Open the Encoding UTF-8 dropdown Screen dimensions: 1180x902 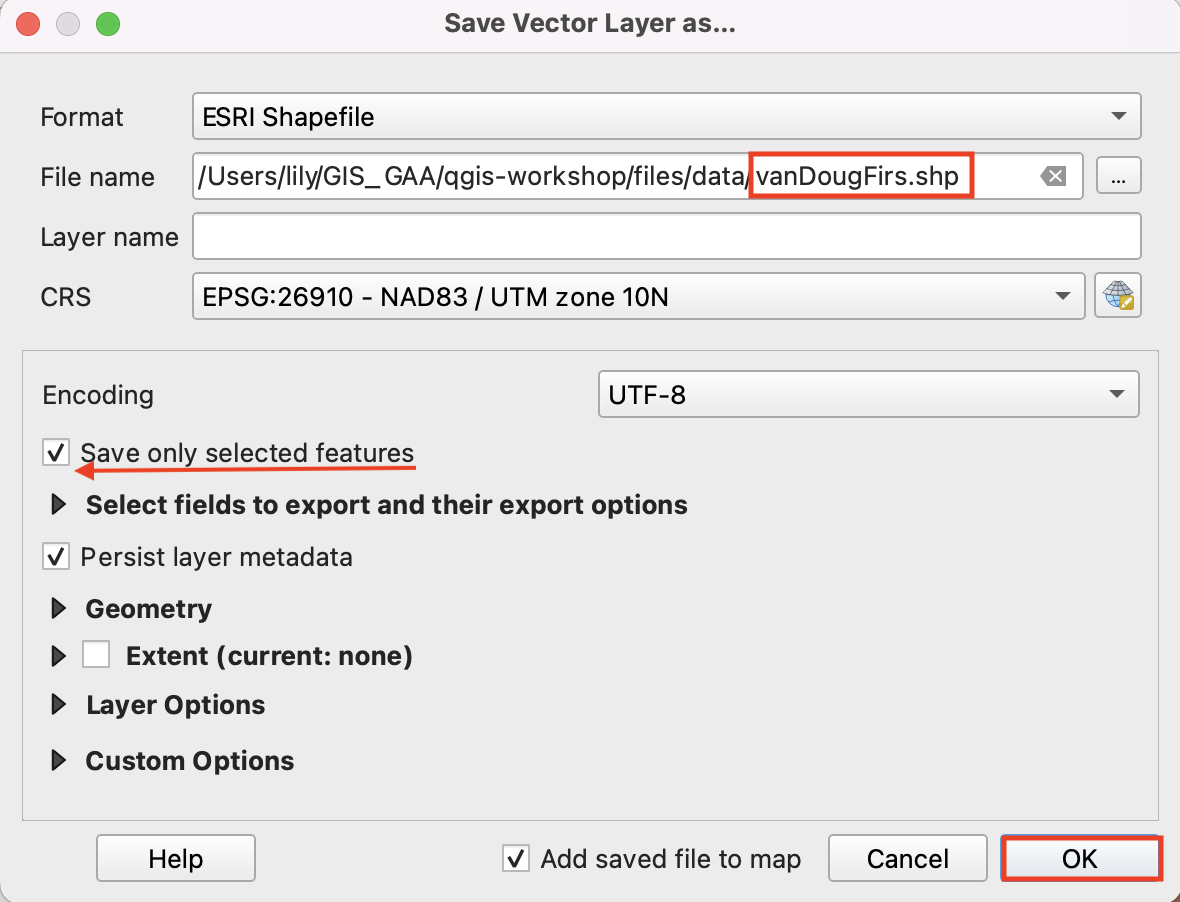[x=867, y=395]
